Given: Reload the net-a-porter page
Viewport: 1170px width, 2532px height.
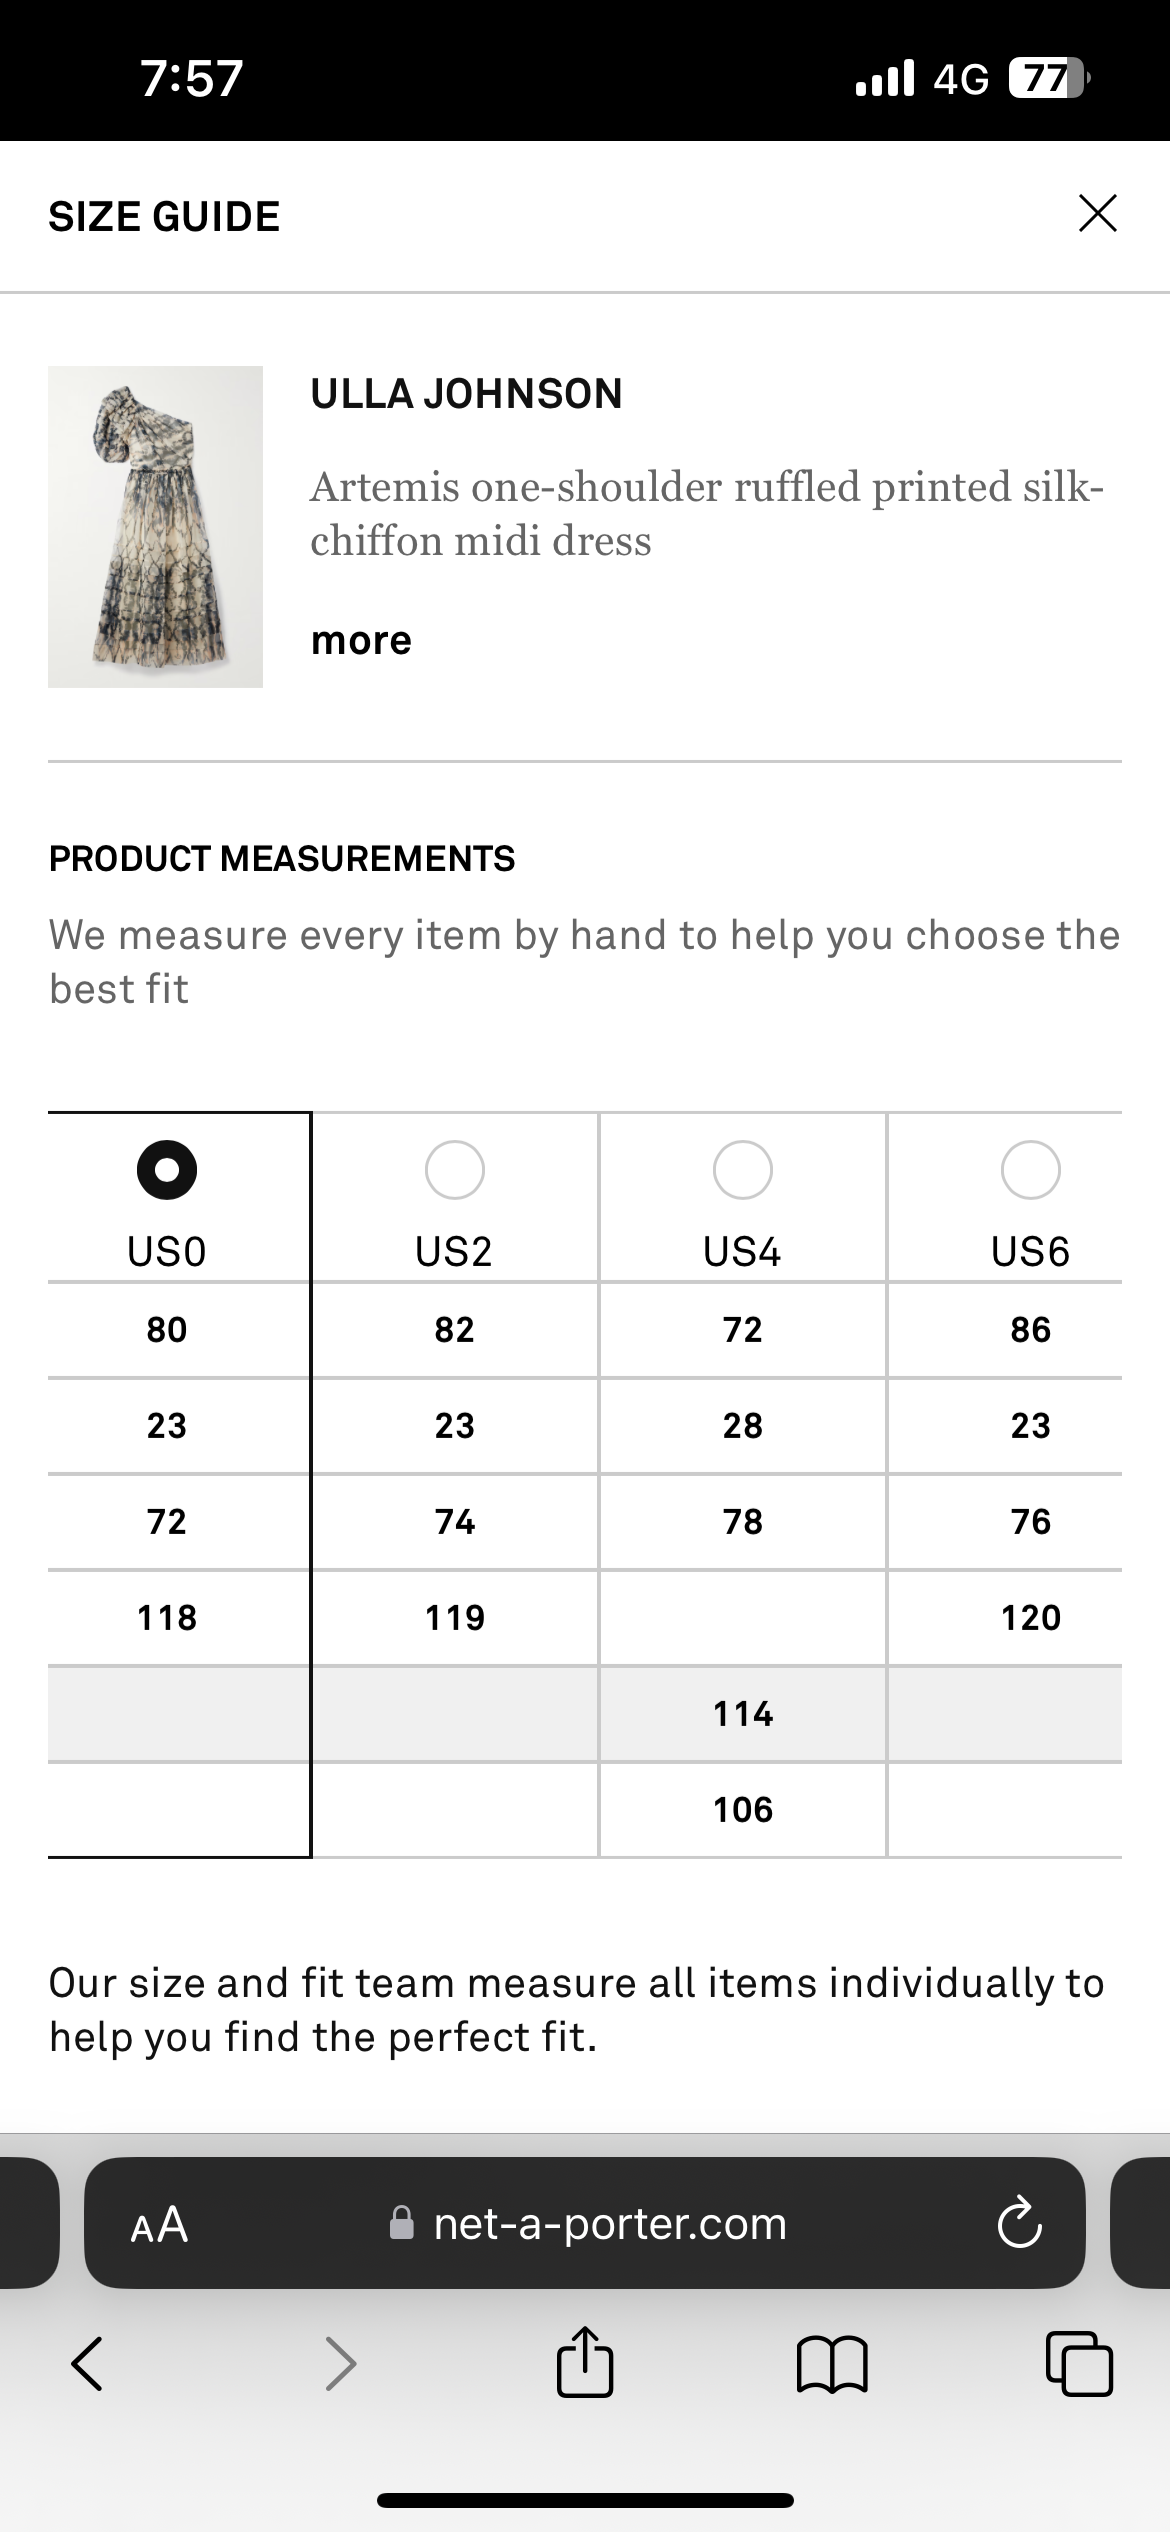Looking at the screenshot, I should pos(1019,2224).
